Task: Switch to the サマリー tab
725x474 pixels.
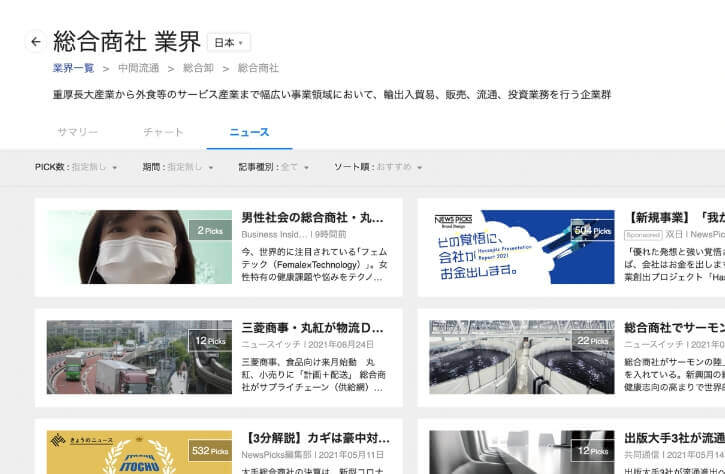Action: [77, 132]
